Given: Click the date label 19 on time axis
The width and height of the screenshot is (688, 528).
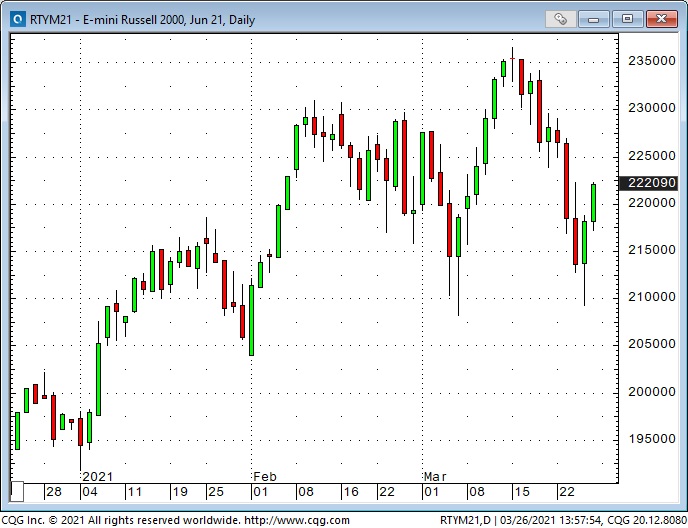Looking at the screenshot, I should click(x=180, y=492).
